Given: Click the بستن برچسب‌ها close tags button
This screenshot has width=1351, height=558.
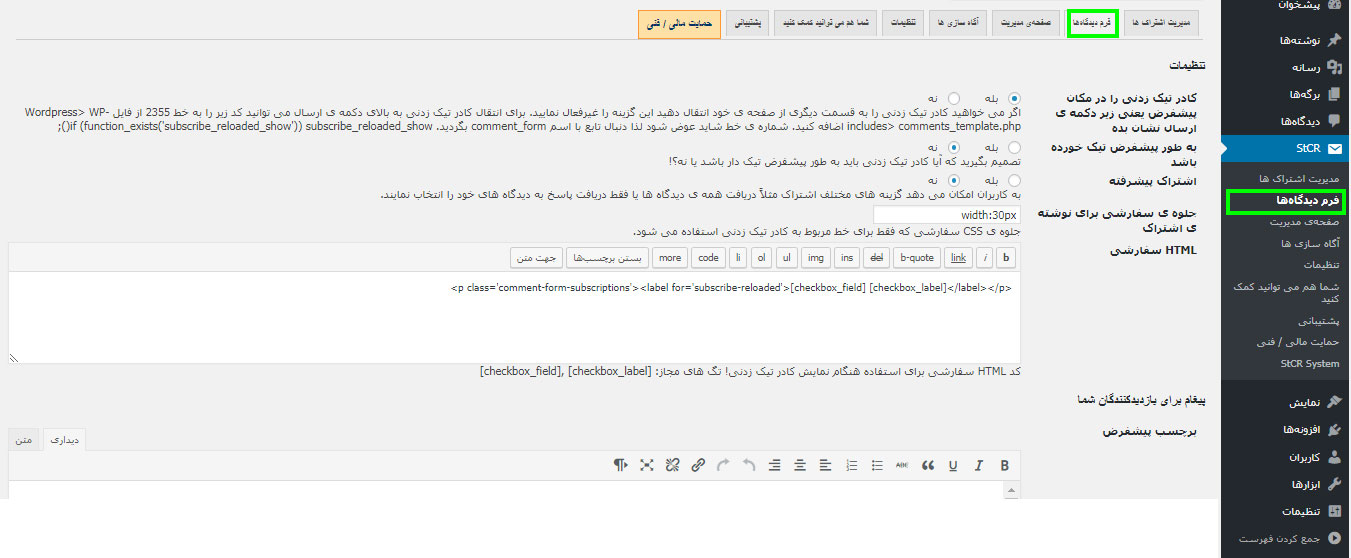Looking at the screenshot, I should click(x=607, y=257).
